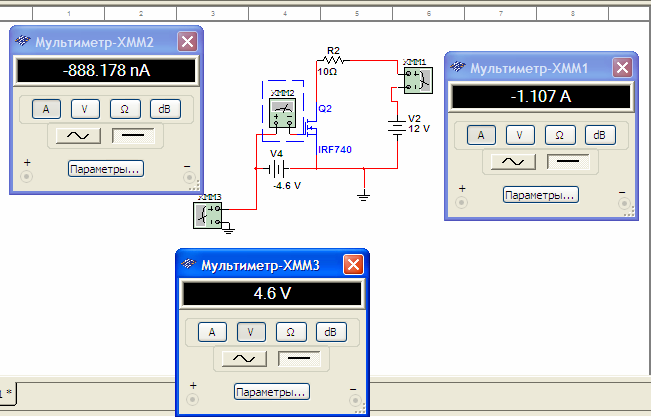Select the XMM1 multimeter instrument in schematic

click(418, 80)
